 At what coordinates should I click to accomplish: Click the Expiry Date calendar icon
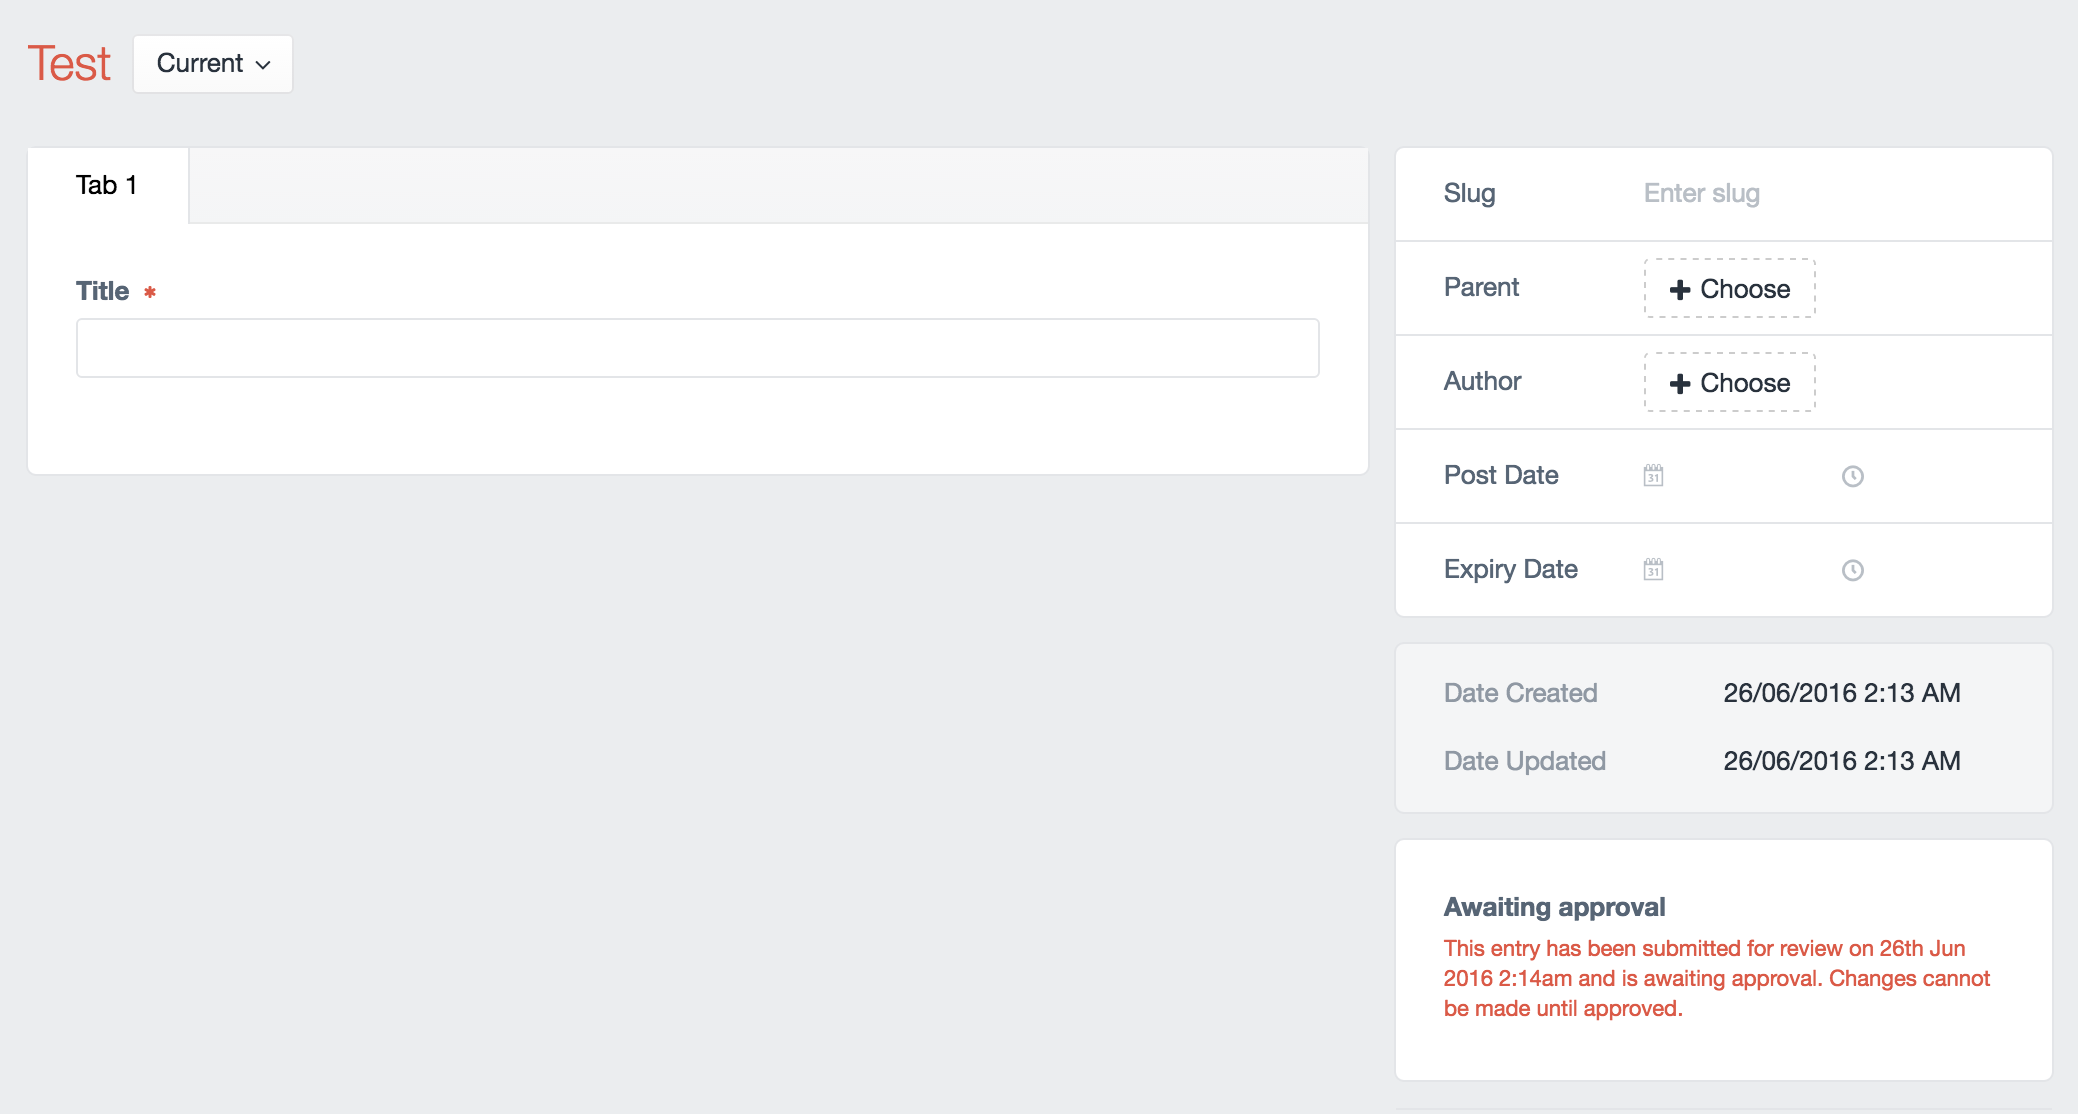click(1653, 570)
